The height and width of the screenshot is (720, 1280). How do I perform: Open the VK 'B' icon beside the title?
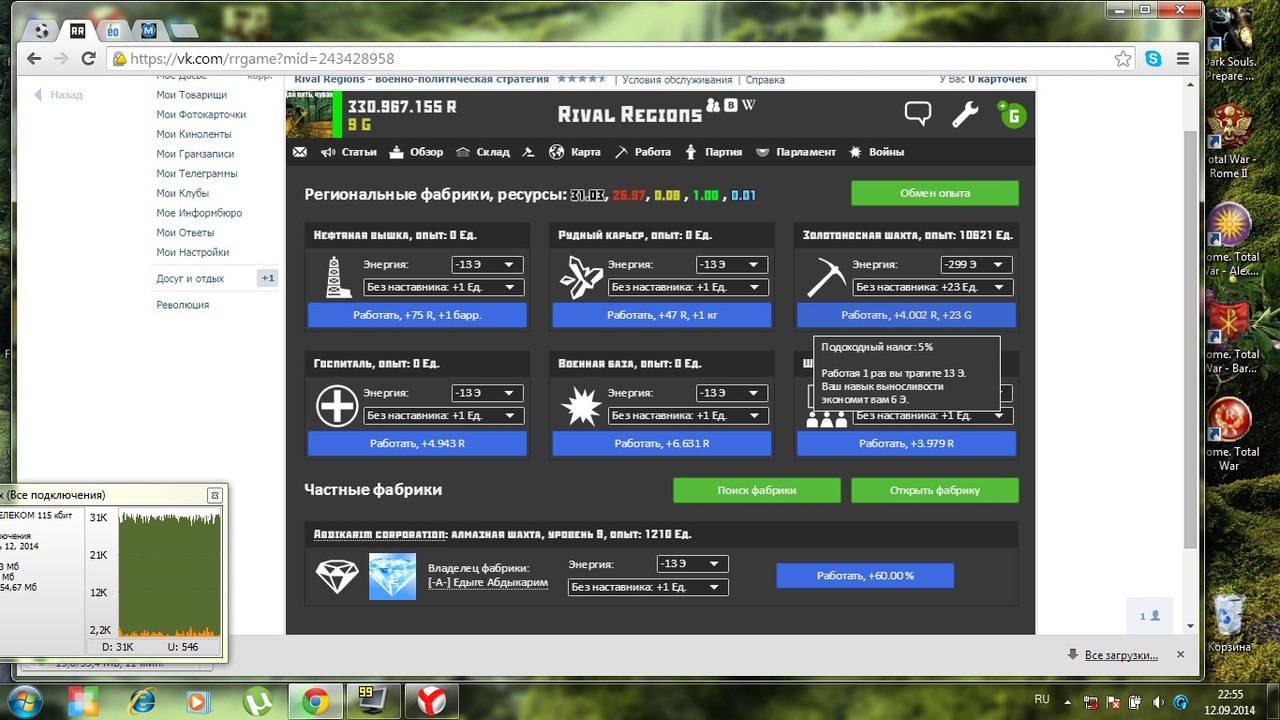click(731, 105)
